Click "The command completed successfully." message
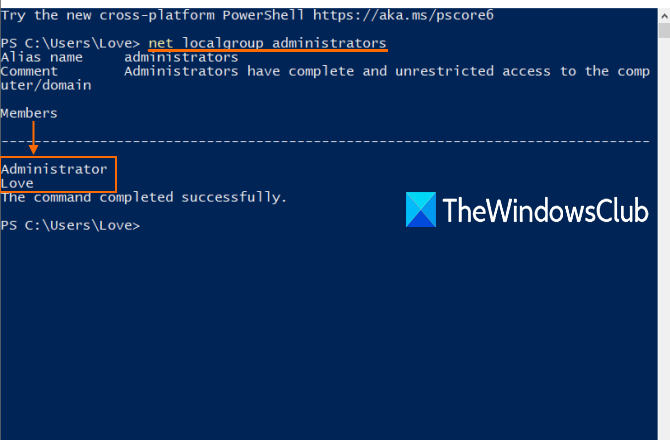670x440 pixels. tap(144, 197)
